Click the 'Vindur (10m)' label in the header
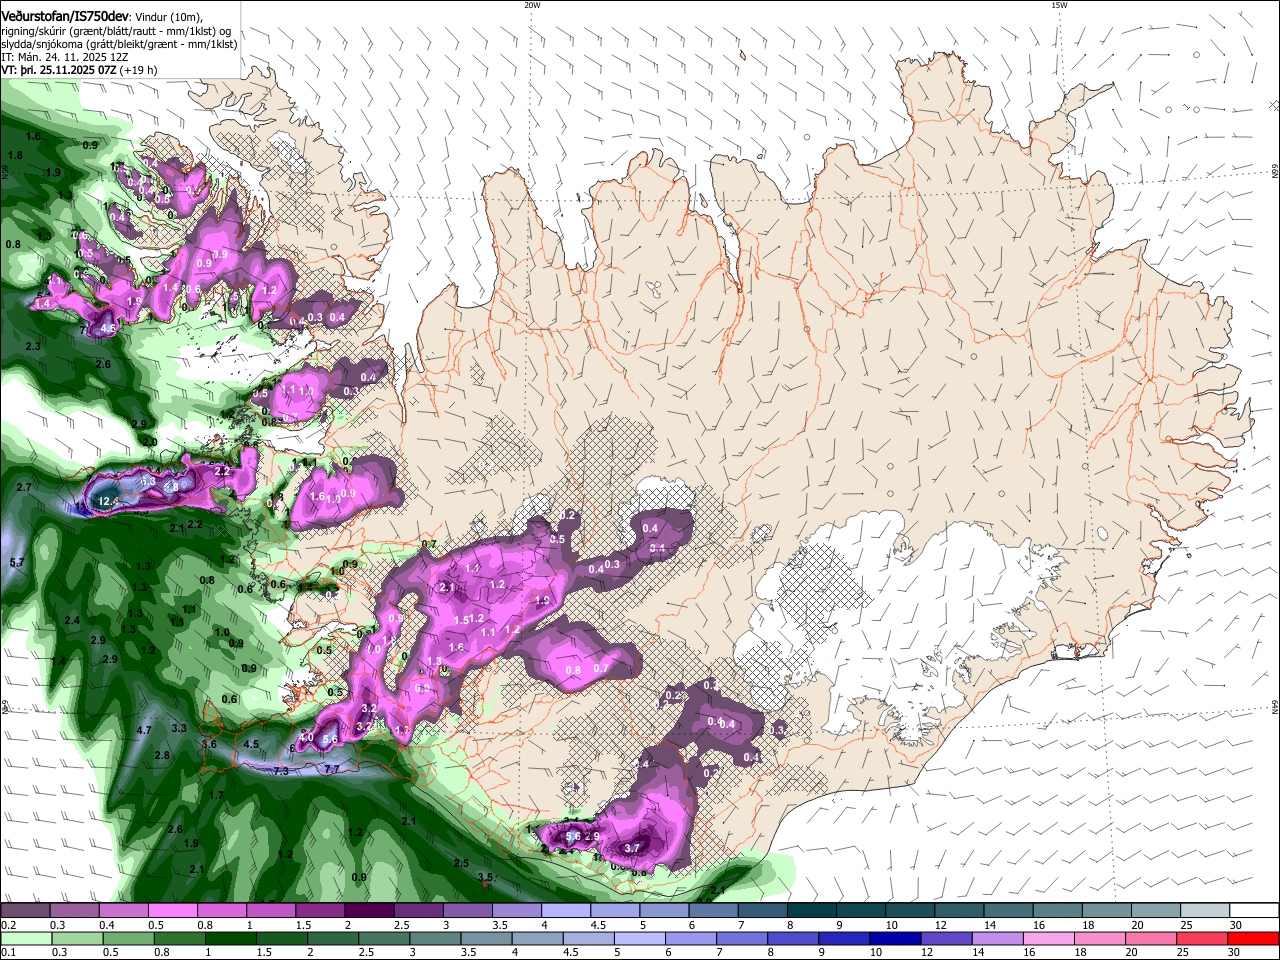 [x=168, y=17]
